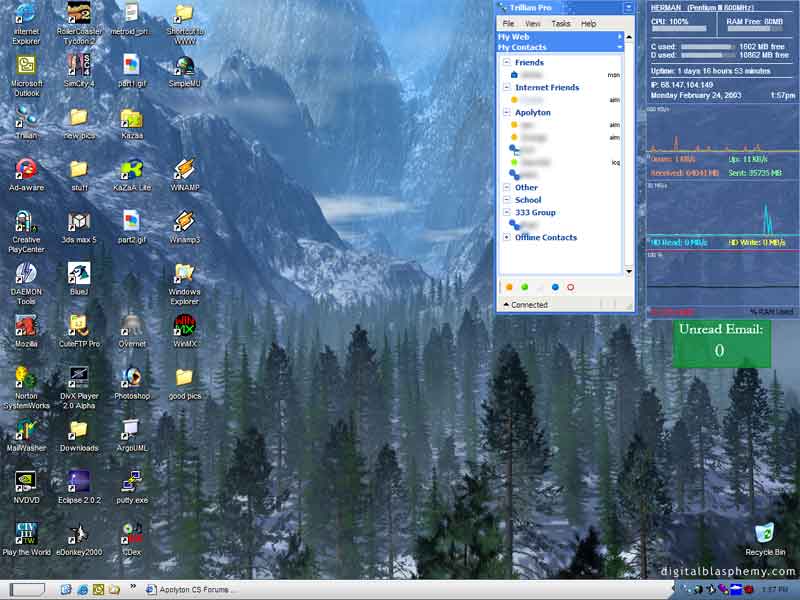The width and height of the screenshot is (800, 600).
Task: Open the CuteFTP Pro shortcut
Action: pyautogui.click(x=79, y=326)
